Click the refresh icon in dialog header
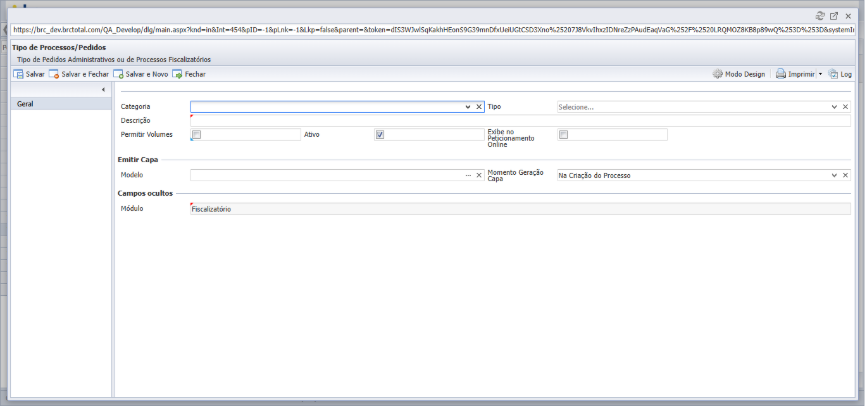The image size is (865, 406). point(820,16)
